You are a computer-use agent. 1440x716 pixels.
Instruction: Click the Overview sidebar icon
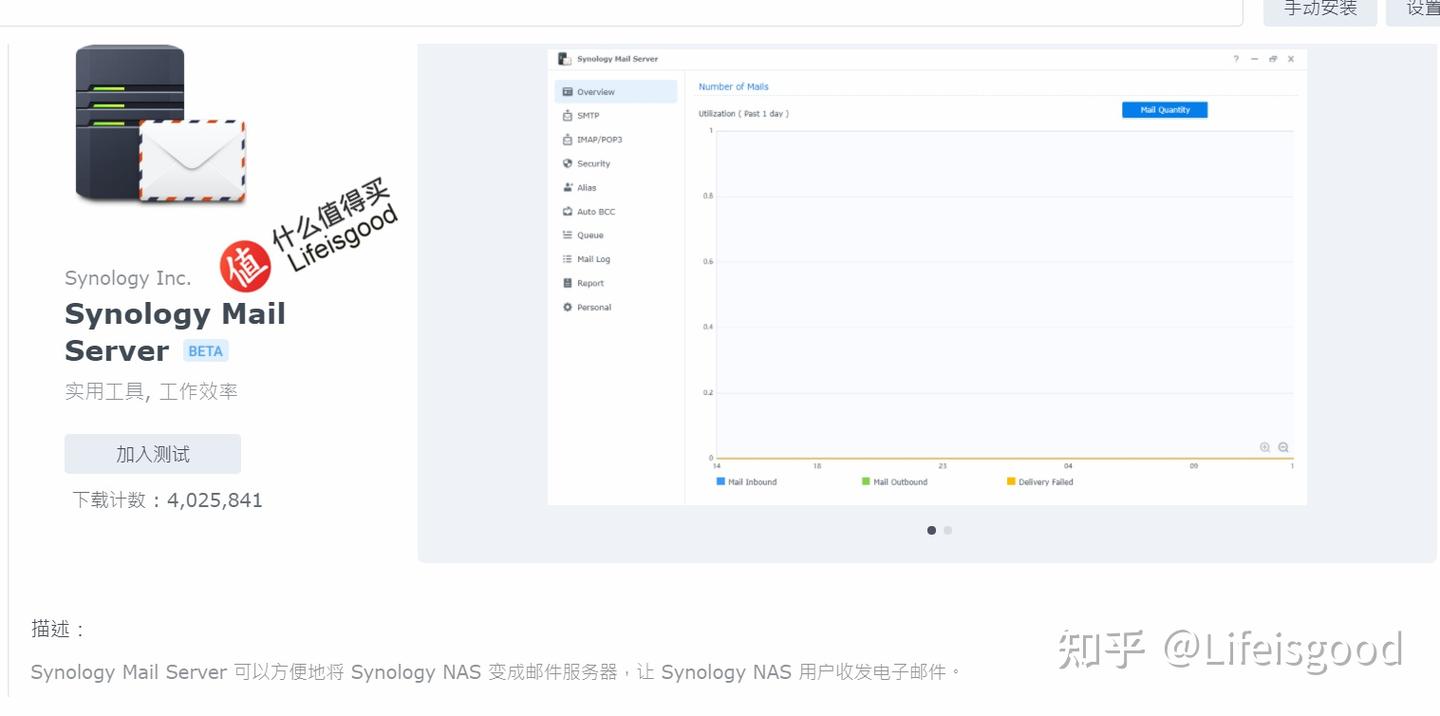pos(567,92)
